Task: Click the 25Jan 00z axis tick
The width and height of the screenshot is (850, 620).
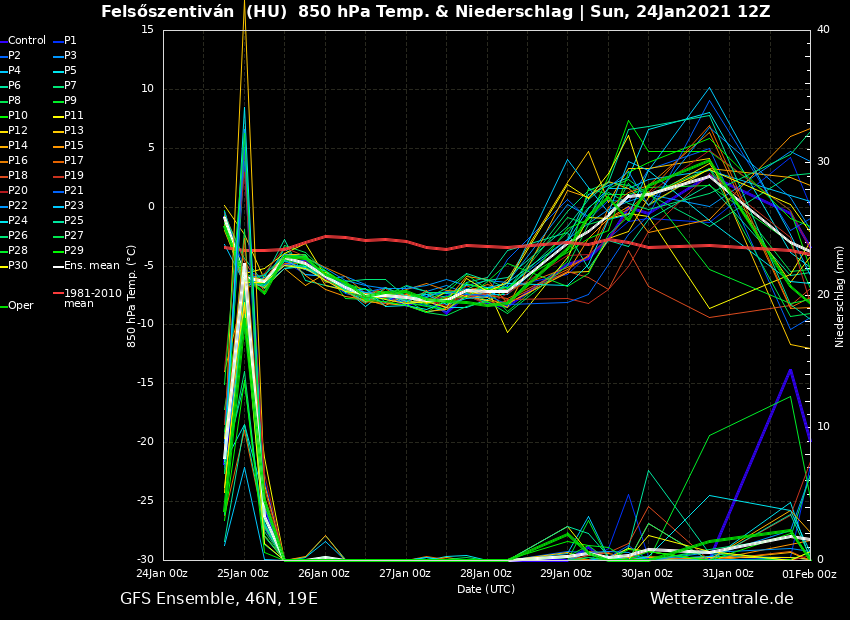Action: [x=243, y=574]
